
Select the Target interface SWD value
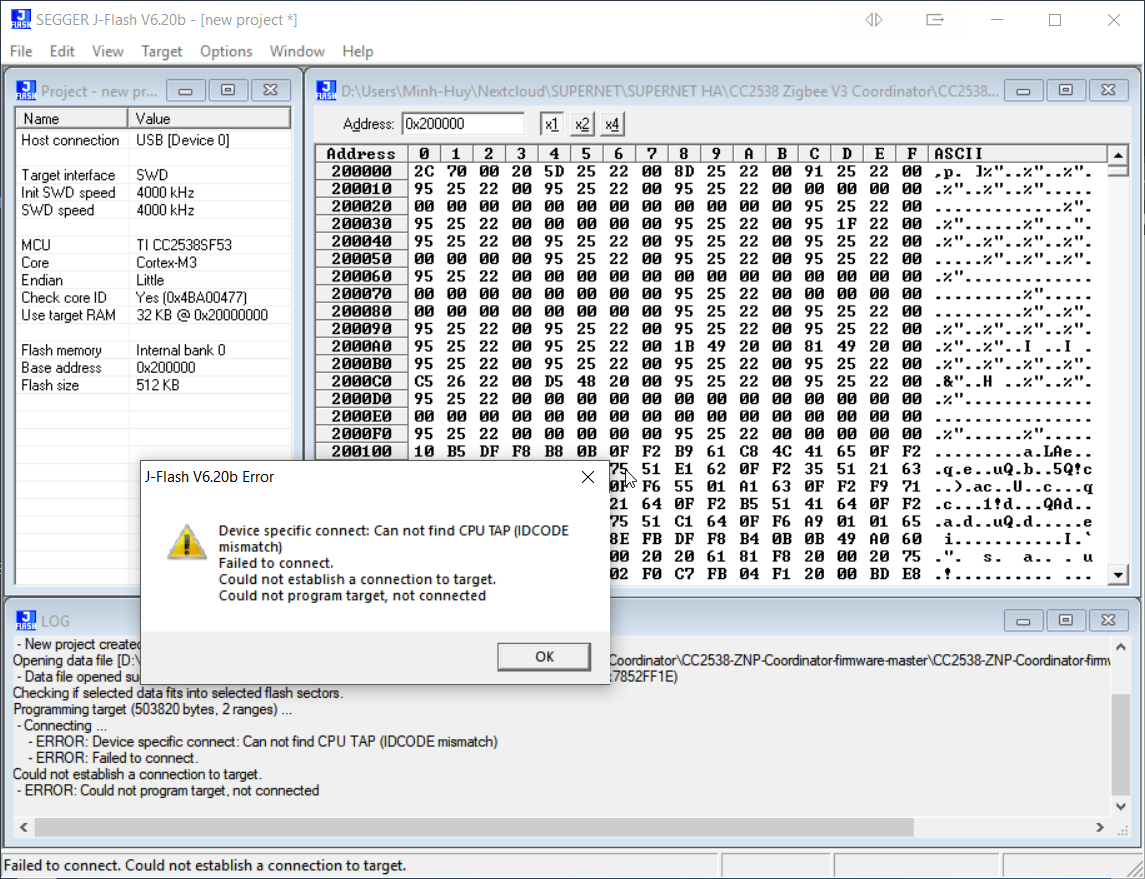pos(152,175)
